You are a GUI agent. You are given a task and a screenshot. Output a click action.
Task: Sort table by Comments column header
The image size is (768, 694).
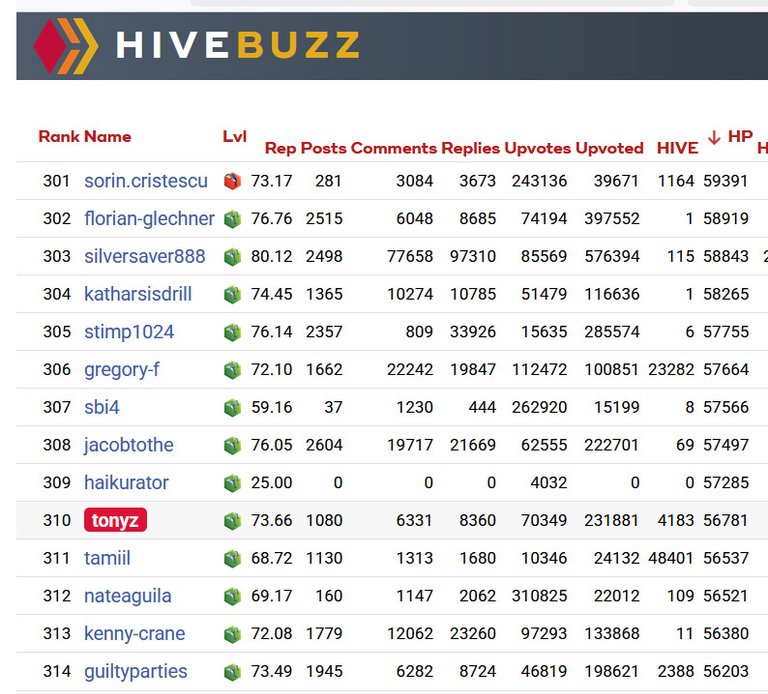394,148
